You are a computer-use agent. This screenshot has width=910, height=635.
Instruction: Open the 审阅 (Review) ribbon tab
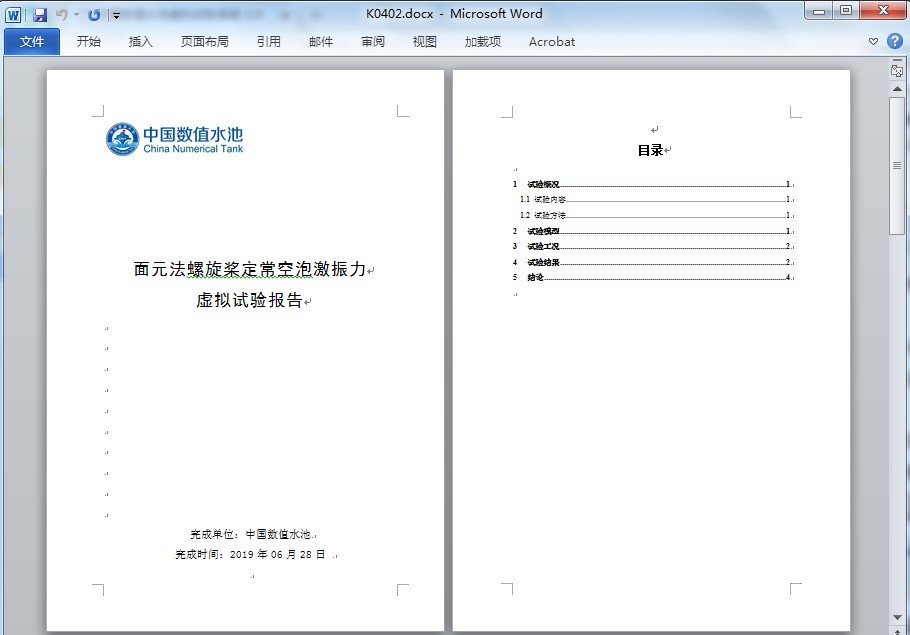(373, 41)
